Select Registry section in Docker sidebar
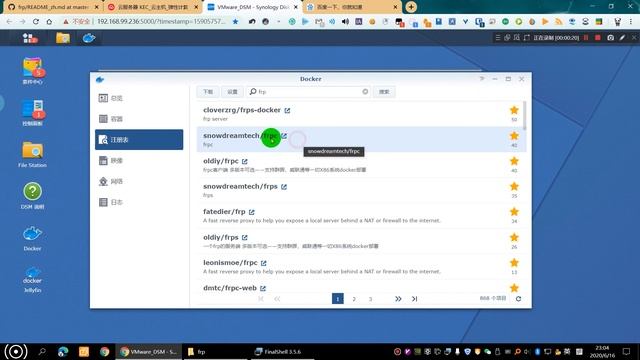Viewport: 640px width, 360px height. pyautogui.click(x=139, y=140)
